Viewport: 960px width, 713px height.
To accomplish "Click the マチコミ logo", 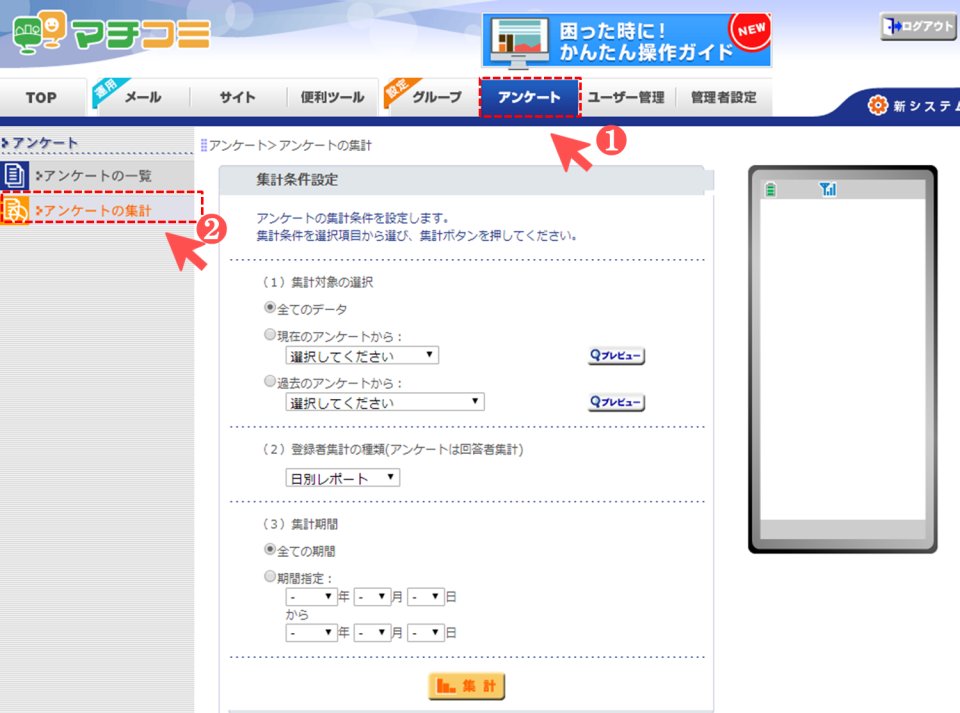I will click(x=111, y=32).
